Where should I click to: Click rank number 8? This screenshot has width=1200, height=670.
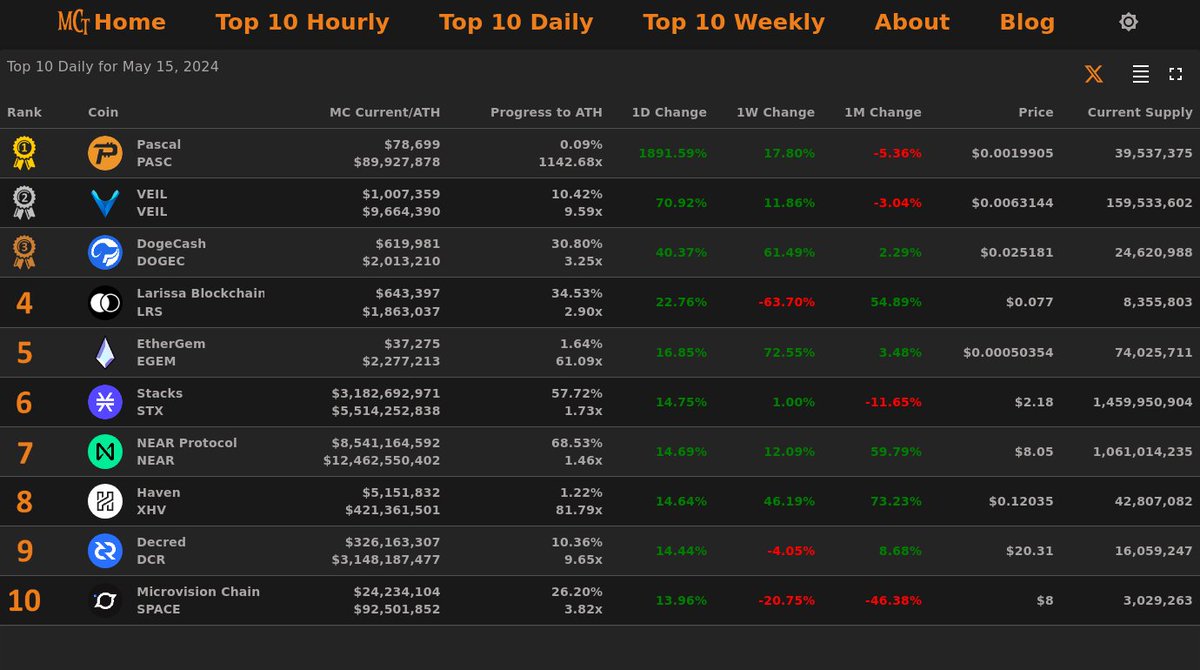[24, 502]
